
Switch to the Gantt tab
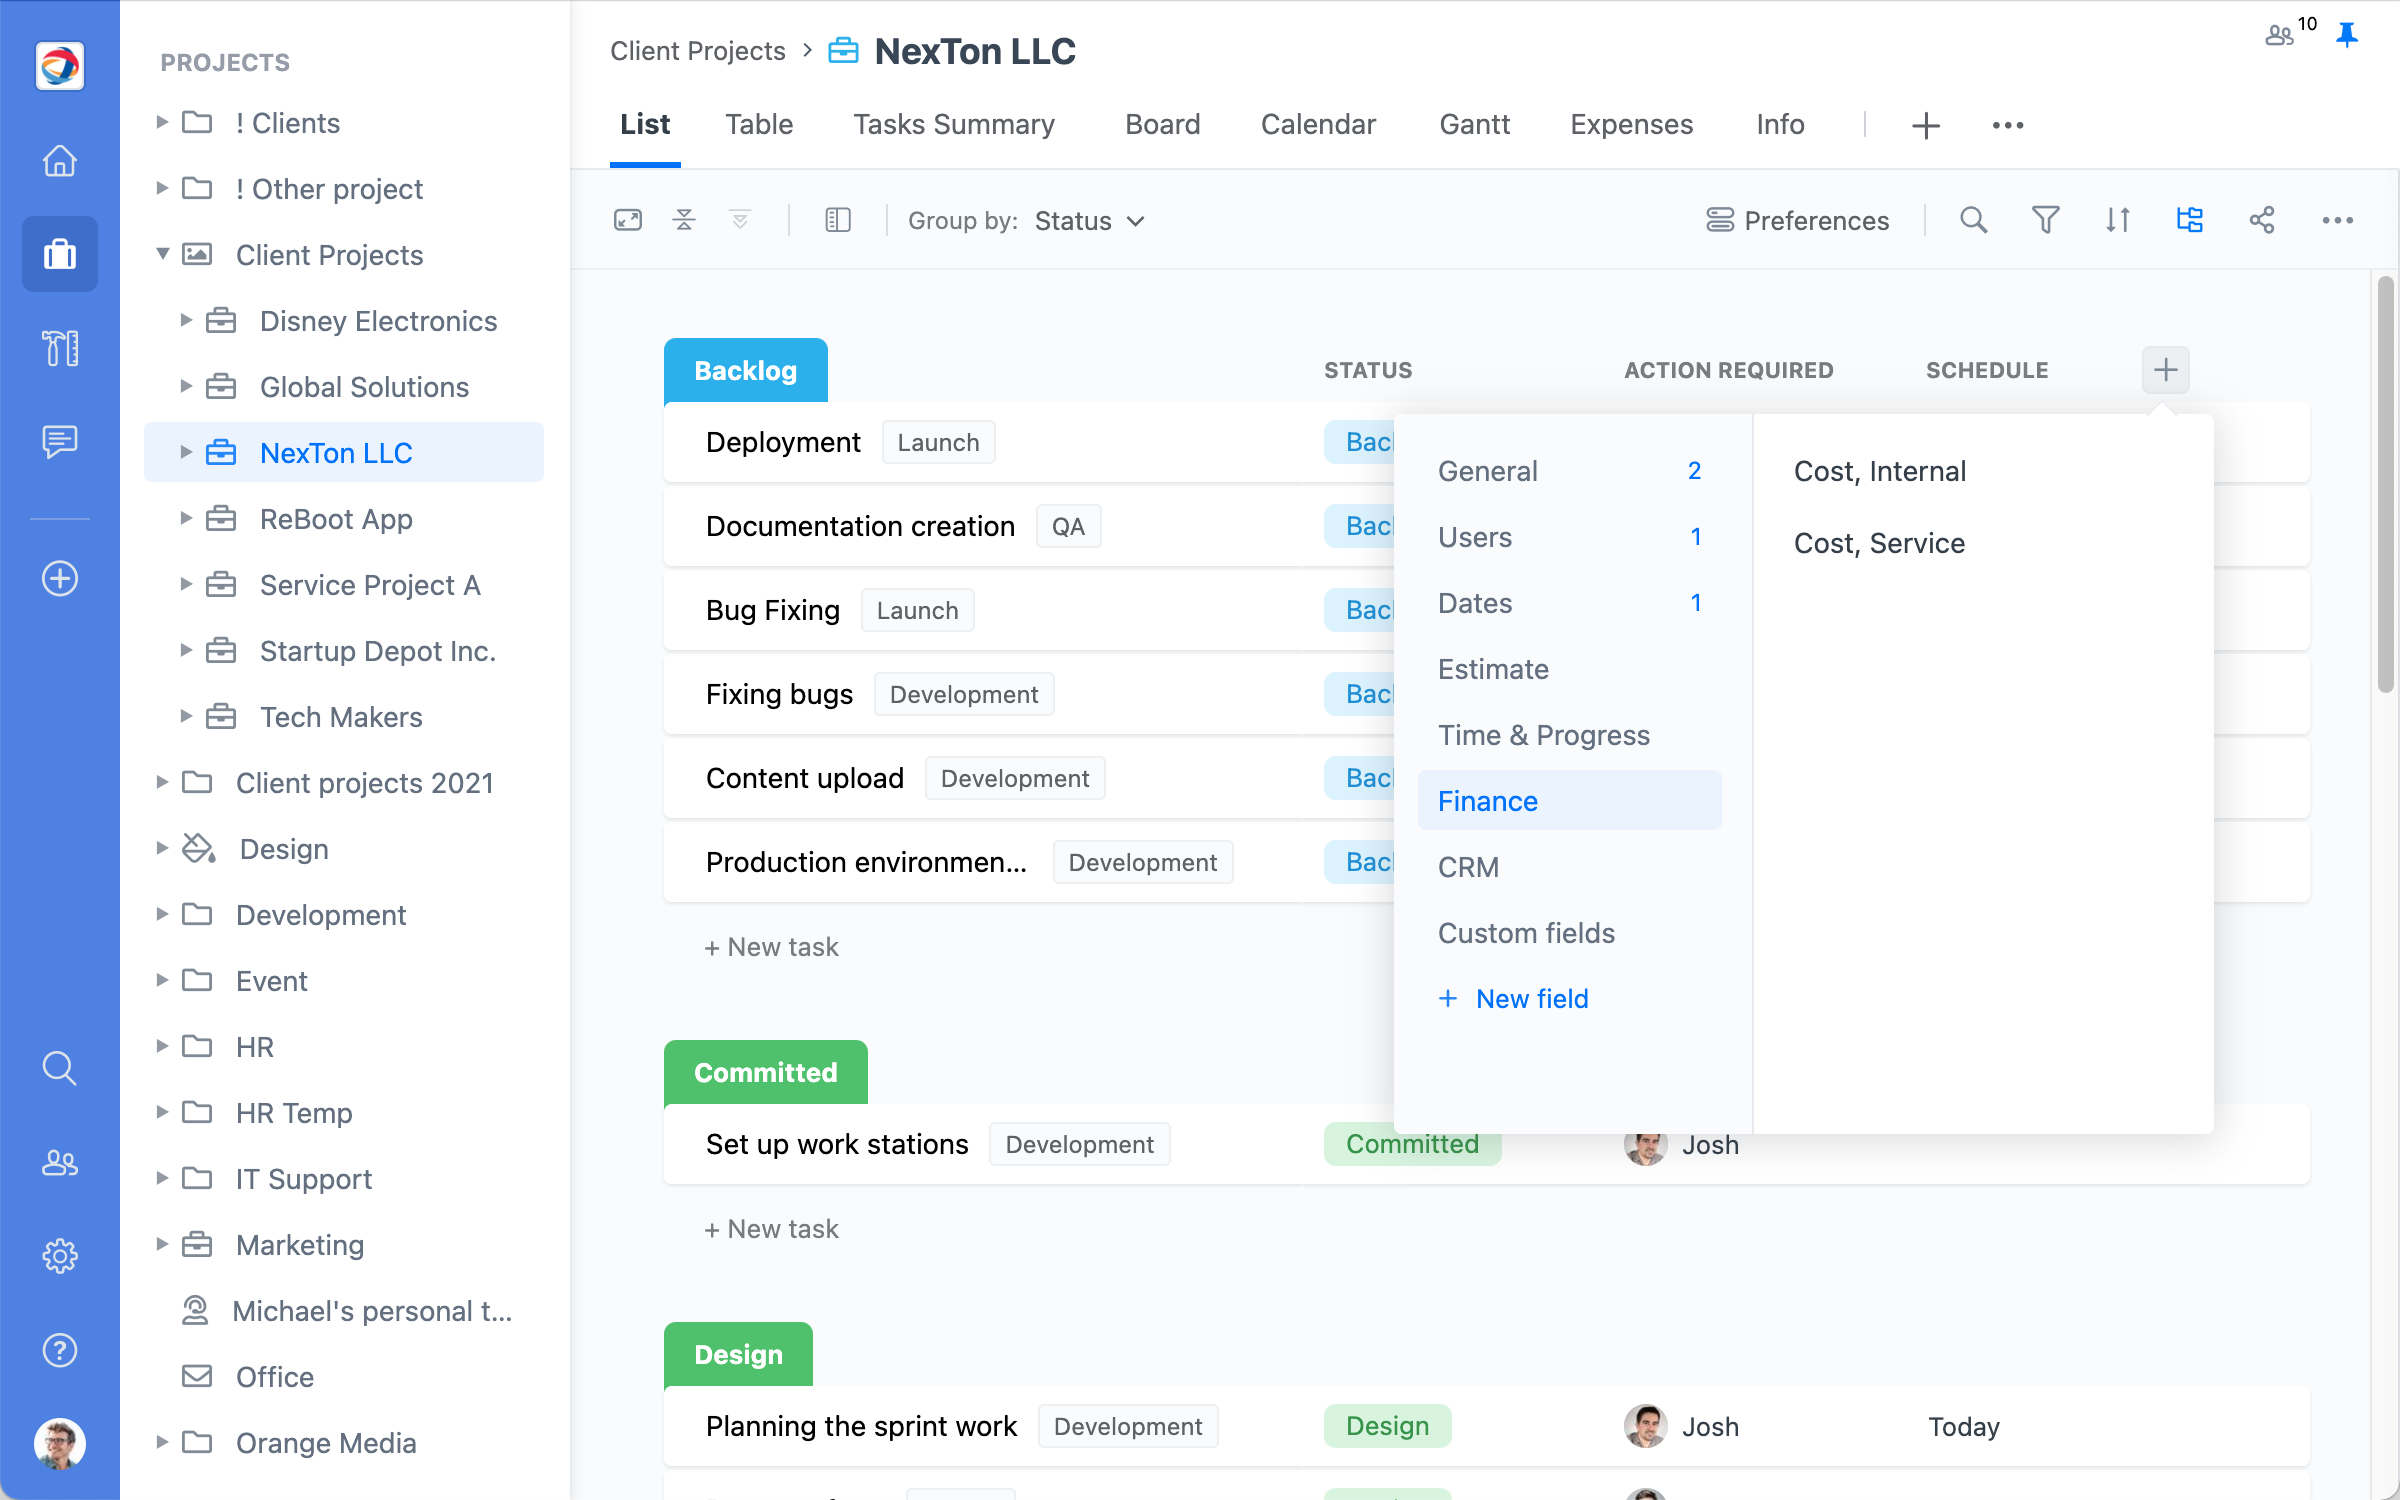point(1474,125)
